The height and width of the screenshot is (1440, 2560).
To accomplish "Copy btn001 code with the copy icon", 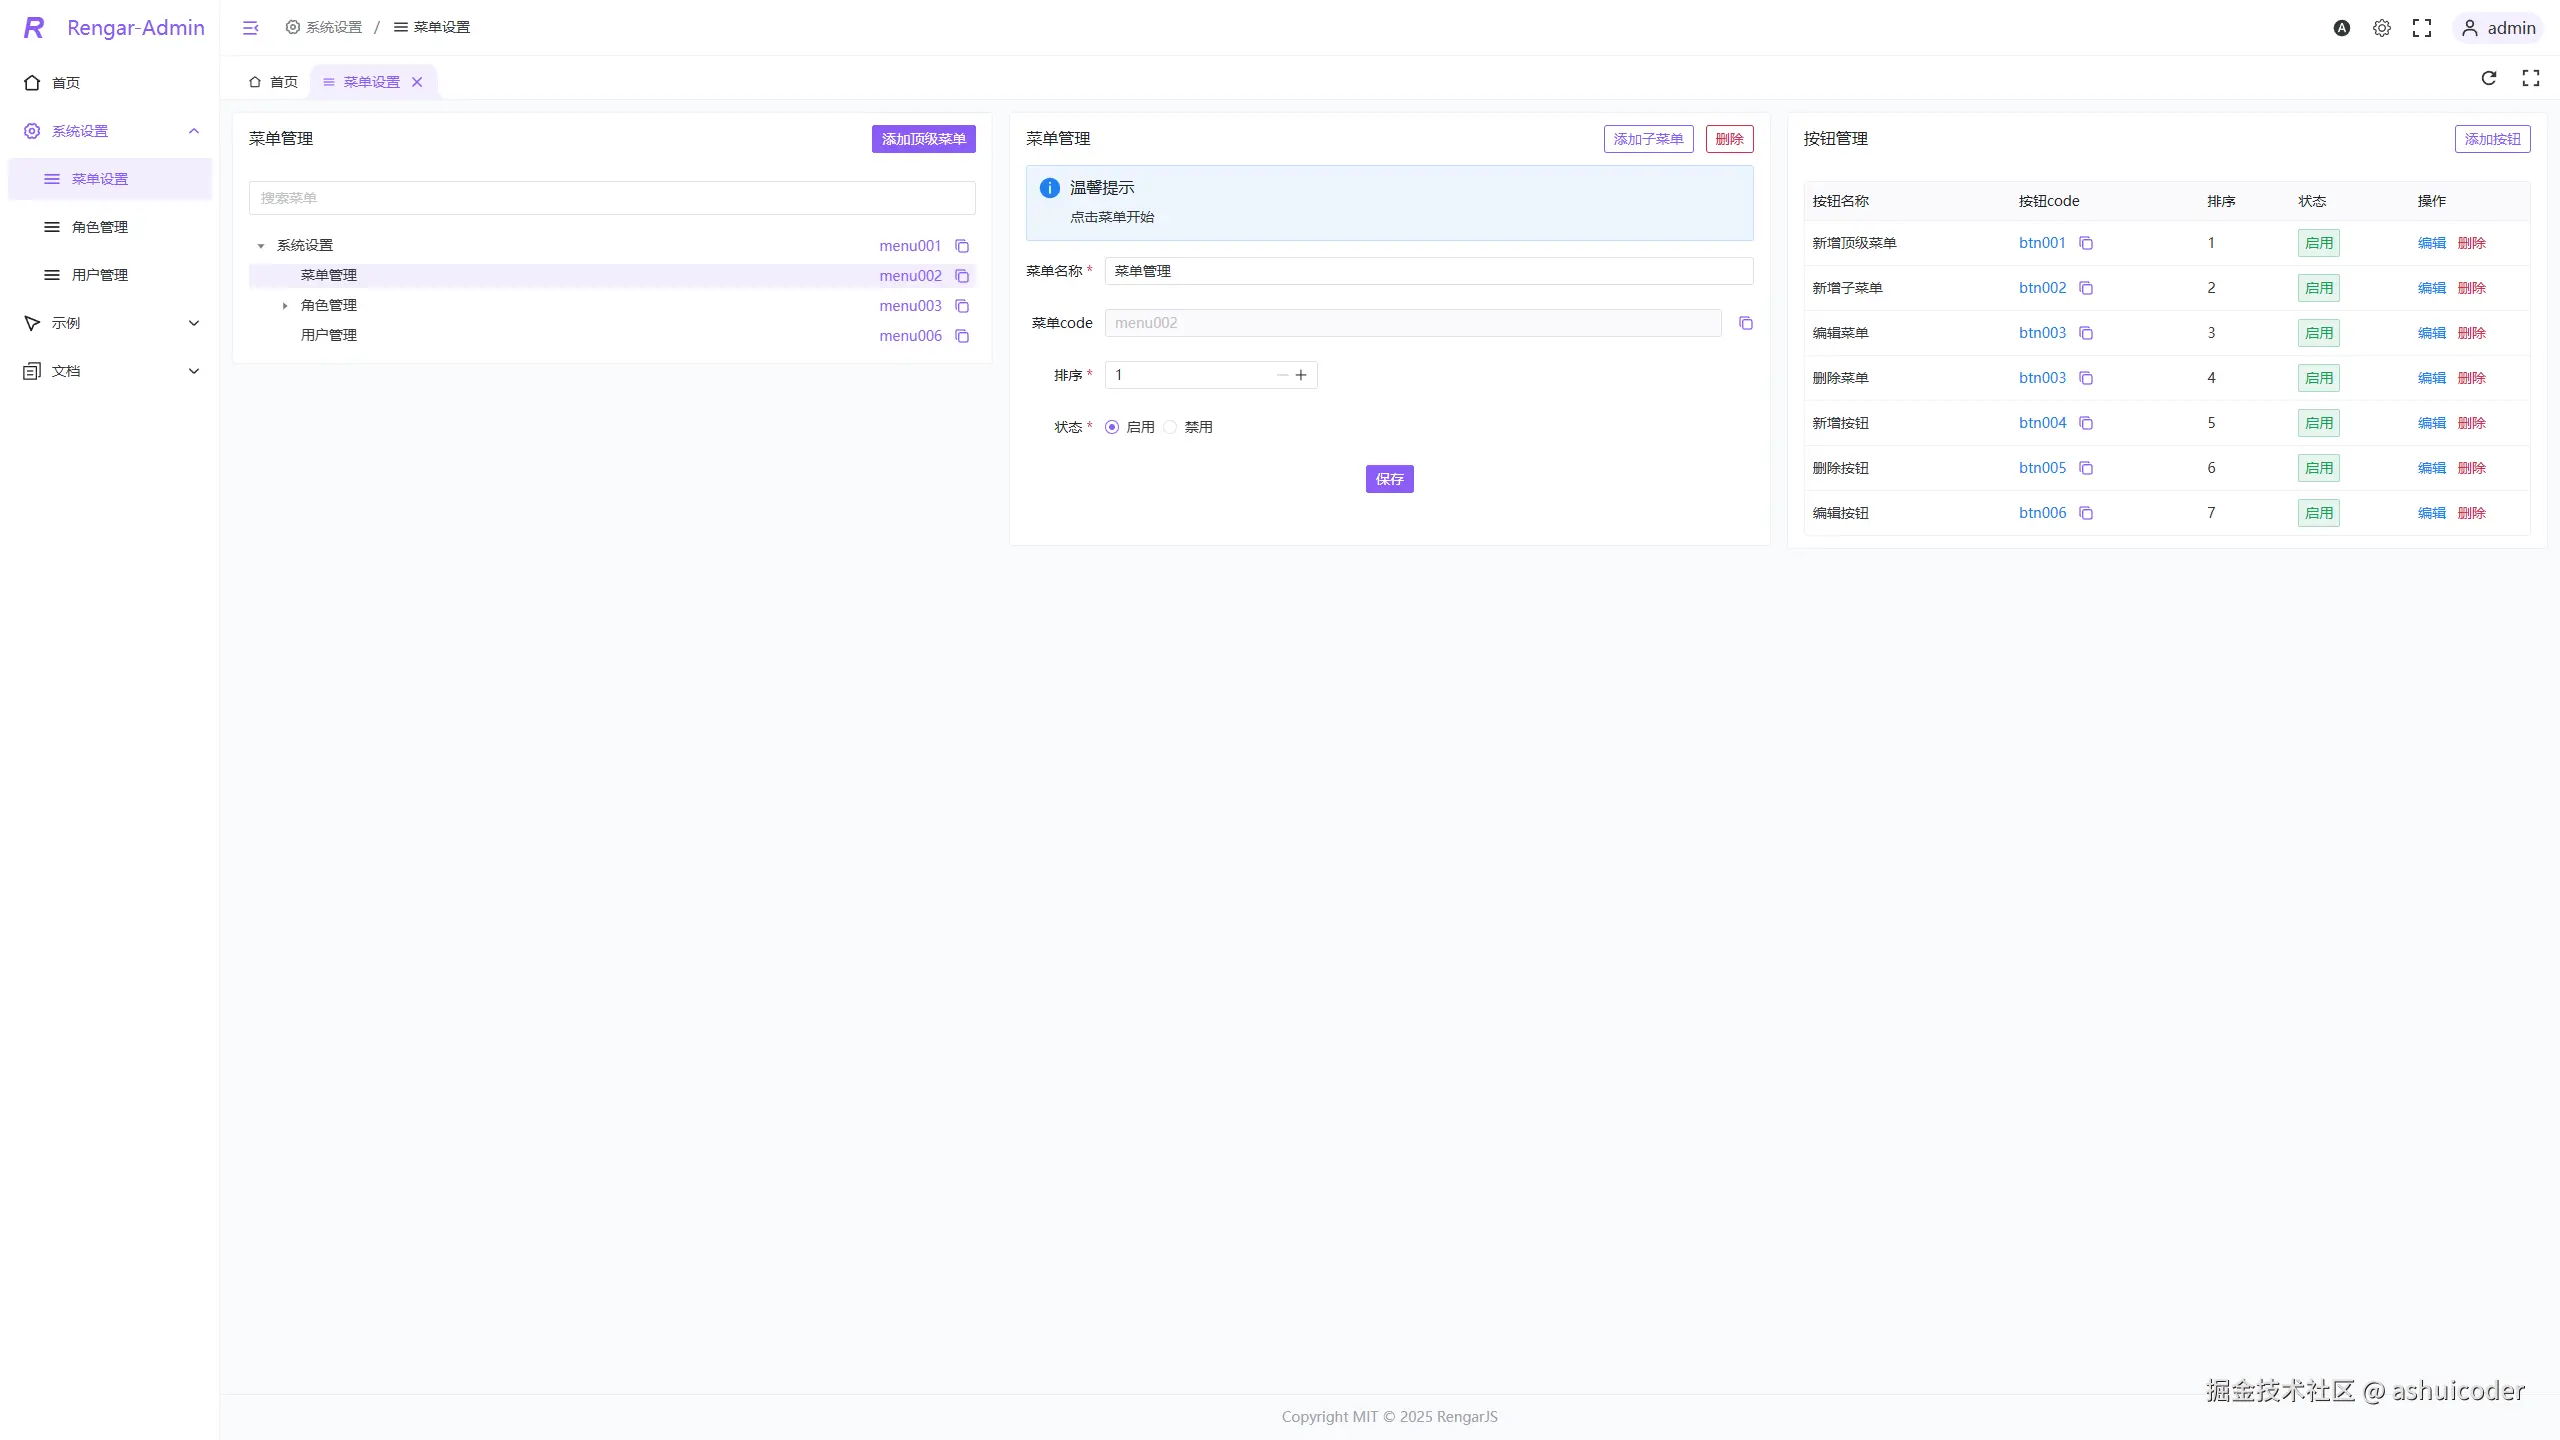I will click(2086, 243).
